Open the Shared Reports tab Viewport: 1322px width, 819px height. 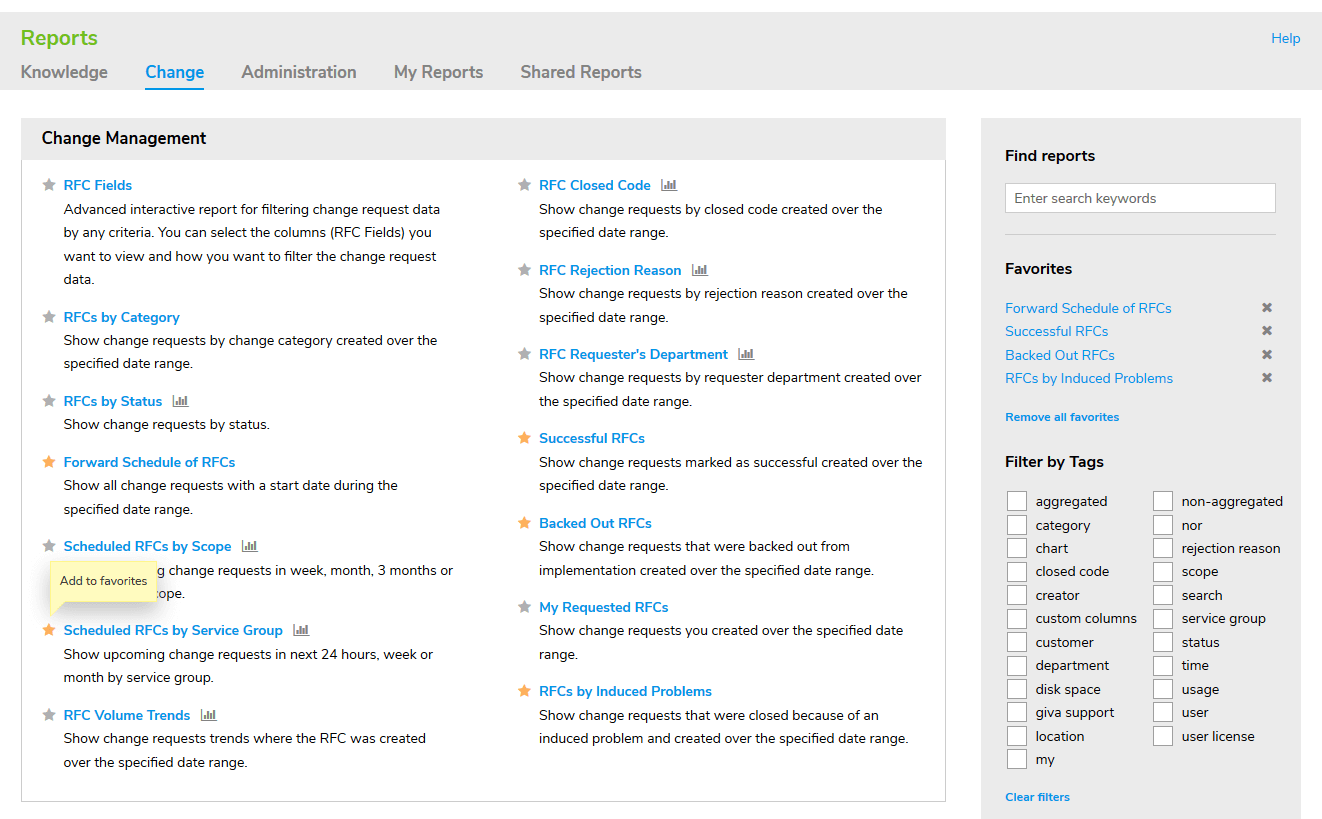(x=580, y=72)
